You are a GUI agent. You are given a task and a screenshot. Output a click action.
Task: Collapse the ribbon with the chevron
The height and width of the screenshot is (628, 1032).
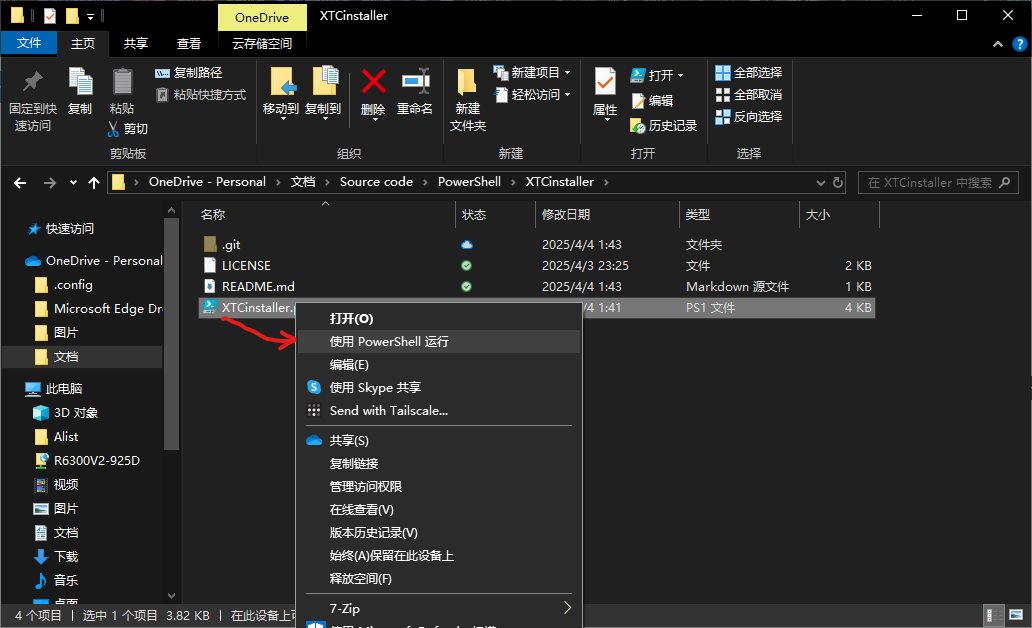[998, 44]
